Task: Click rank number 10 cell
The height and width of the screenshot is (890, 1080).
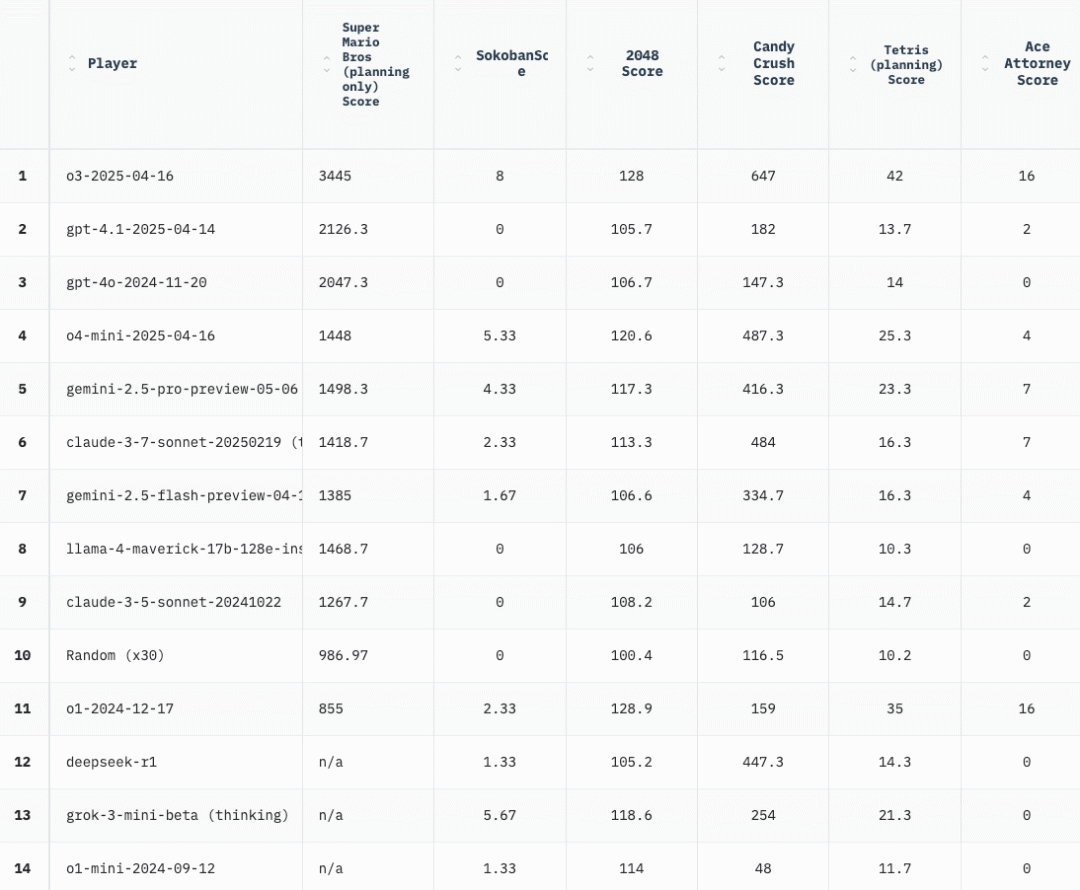Action: [23, 655]
